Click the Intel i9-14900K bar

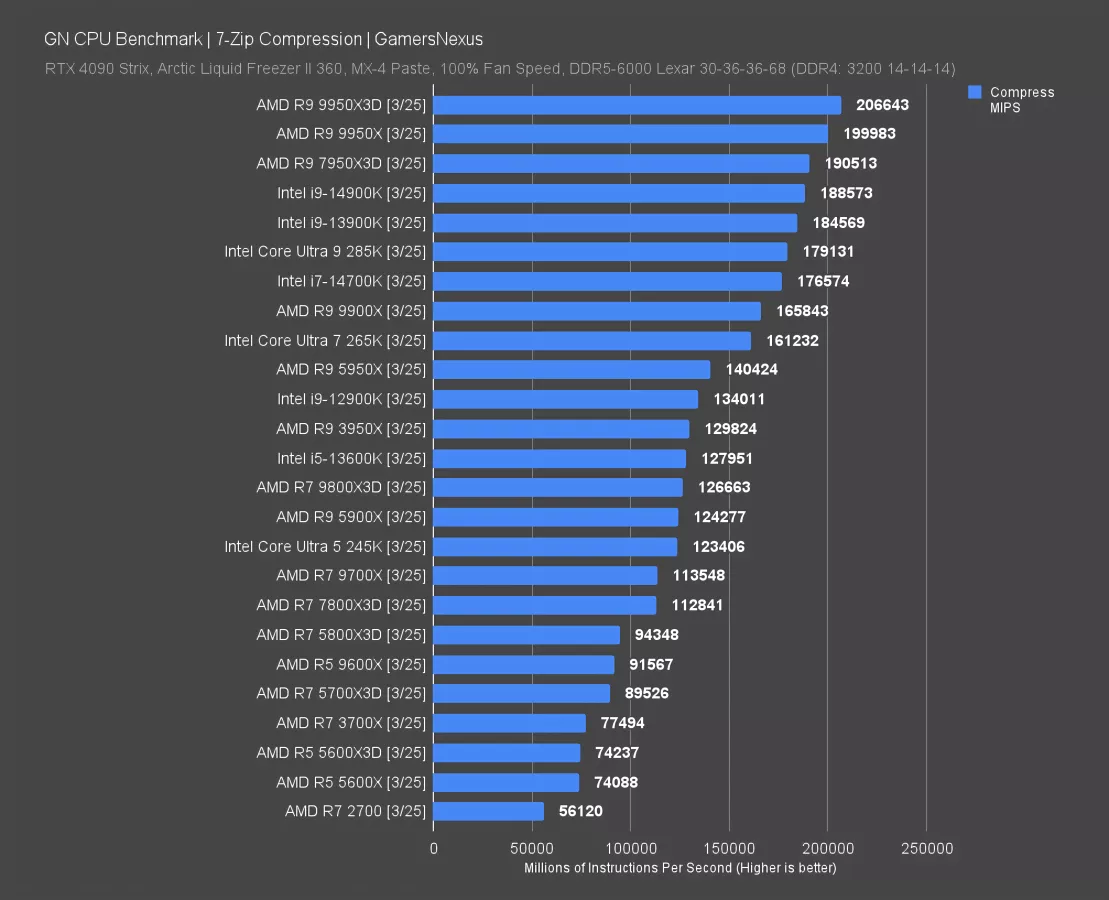pyautogui.click(x=619, y=193)
